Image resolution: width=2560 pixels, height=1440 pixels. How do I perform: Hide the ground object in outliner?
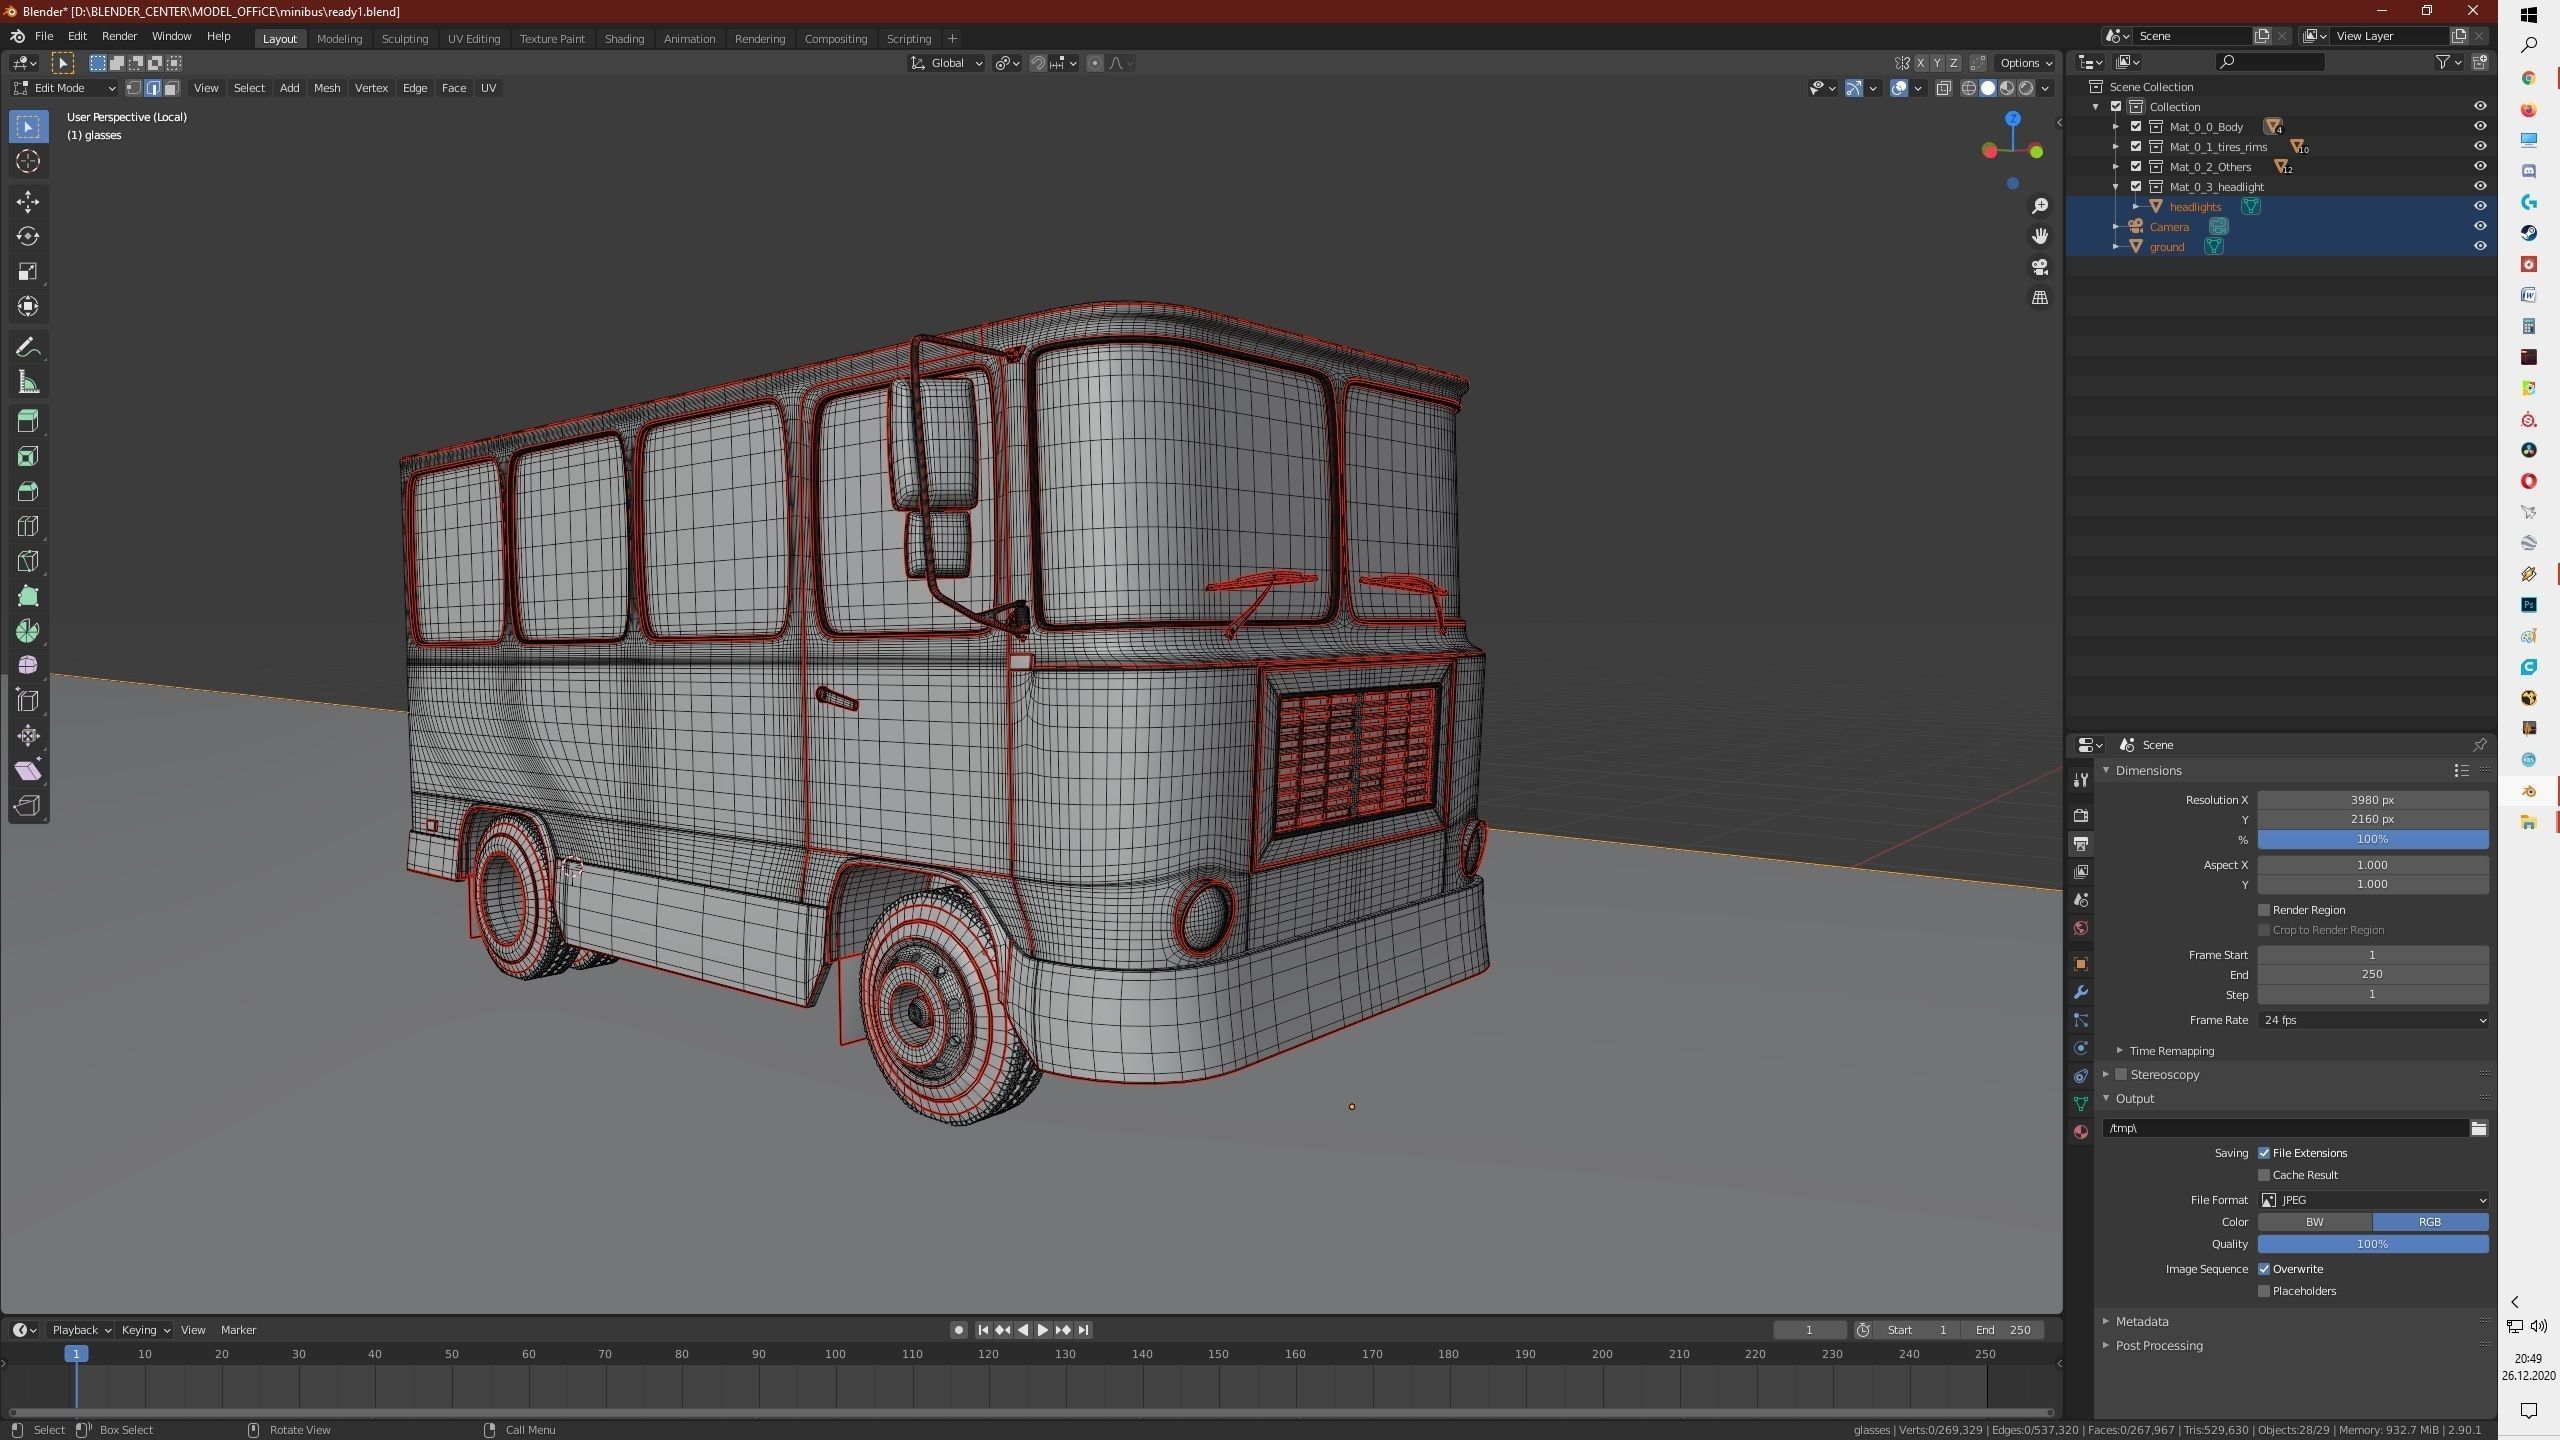pyautogui.click(x=2479, y=246)
